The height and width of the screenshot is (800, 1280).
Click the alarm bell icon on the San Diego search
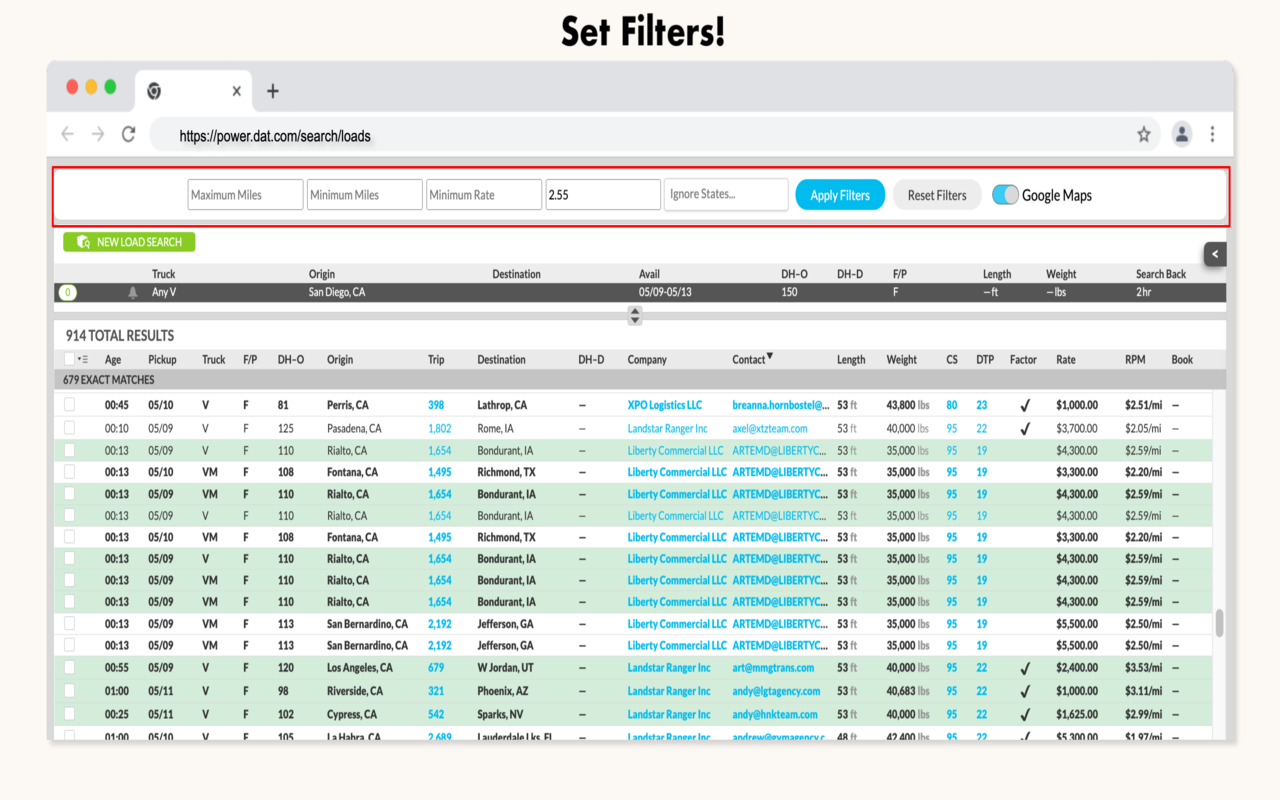pyautogui.click(x=133, y=293)
